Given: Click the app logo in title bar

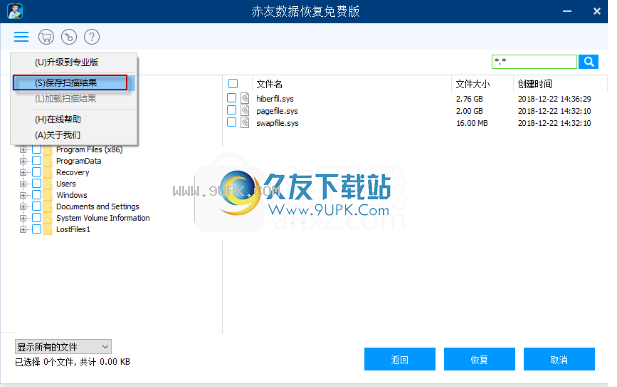Looking at the screenshot, I should point(15,11).
